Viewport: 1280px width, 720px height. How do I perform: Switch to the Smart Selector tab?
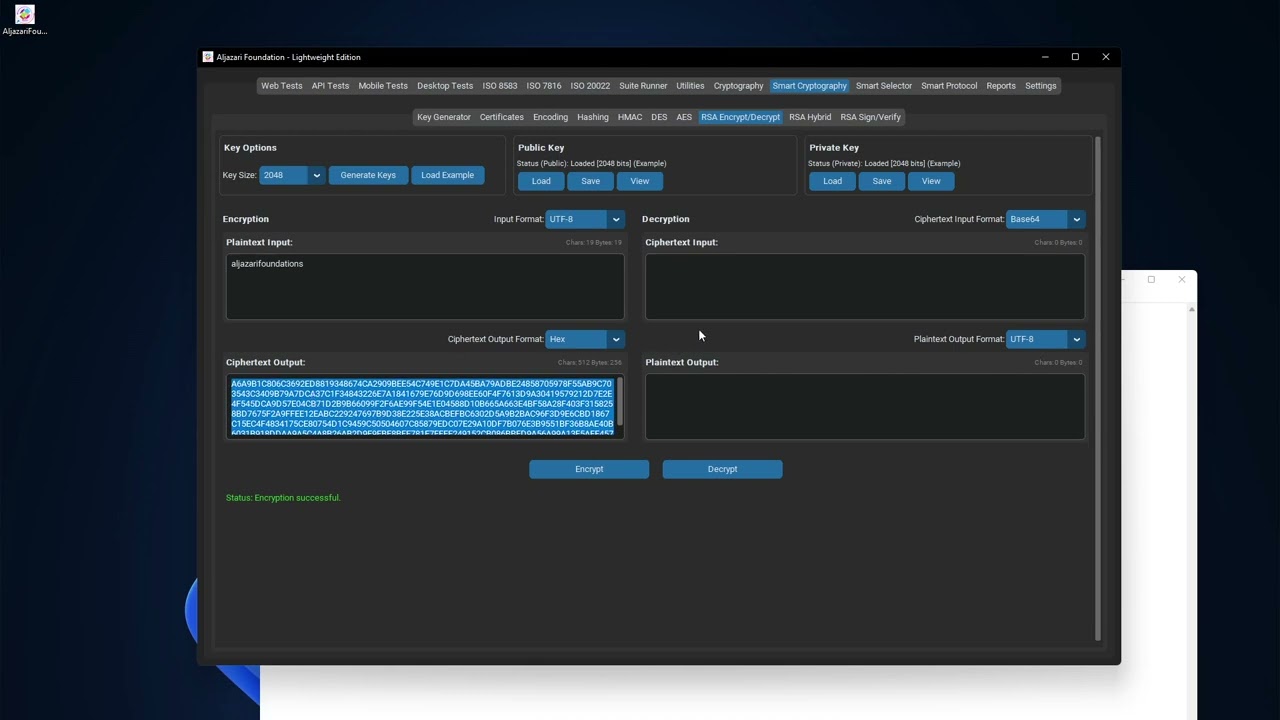pos(883,86)
